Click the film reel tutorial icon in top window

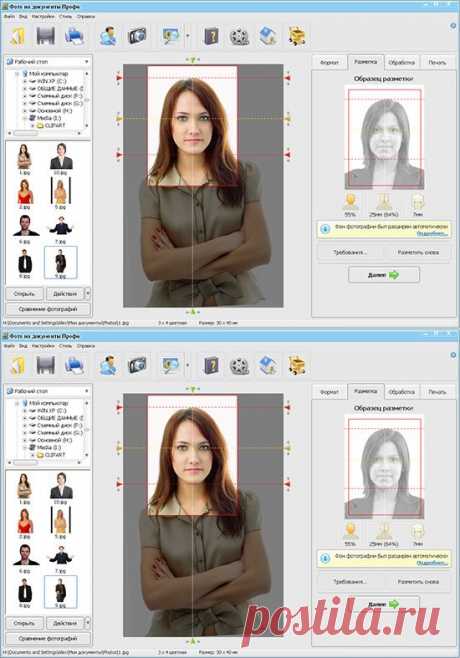pos(240,37)
